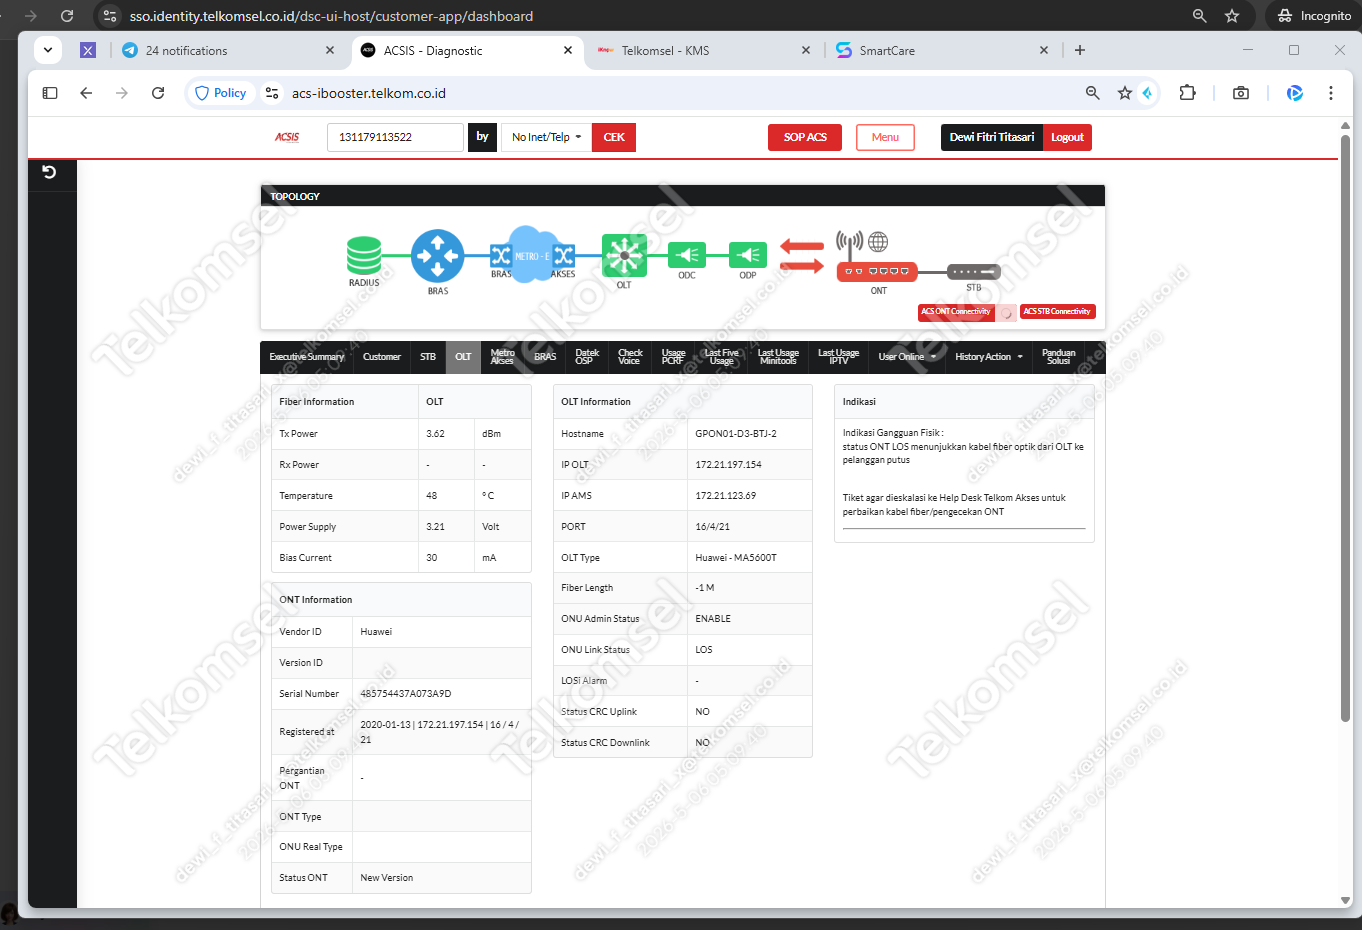
Task: Click the ACSIS logo
Action: coord(287,137)
